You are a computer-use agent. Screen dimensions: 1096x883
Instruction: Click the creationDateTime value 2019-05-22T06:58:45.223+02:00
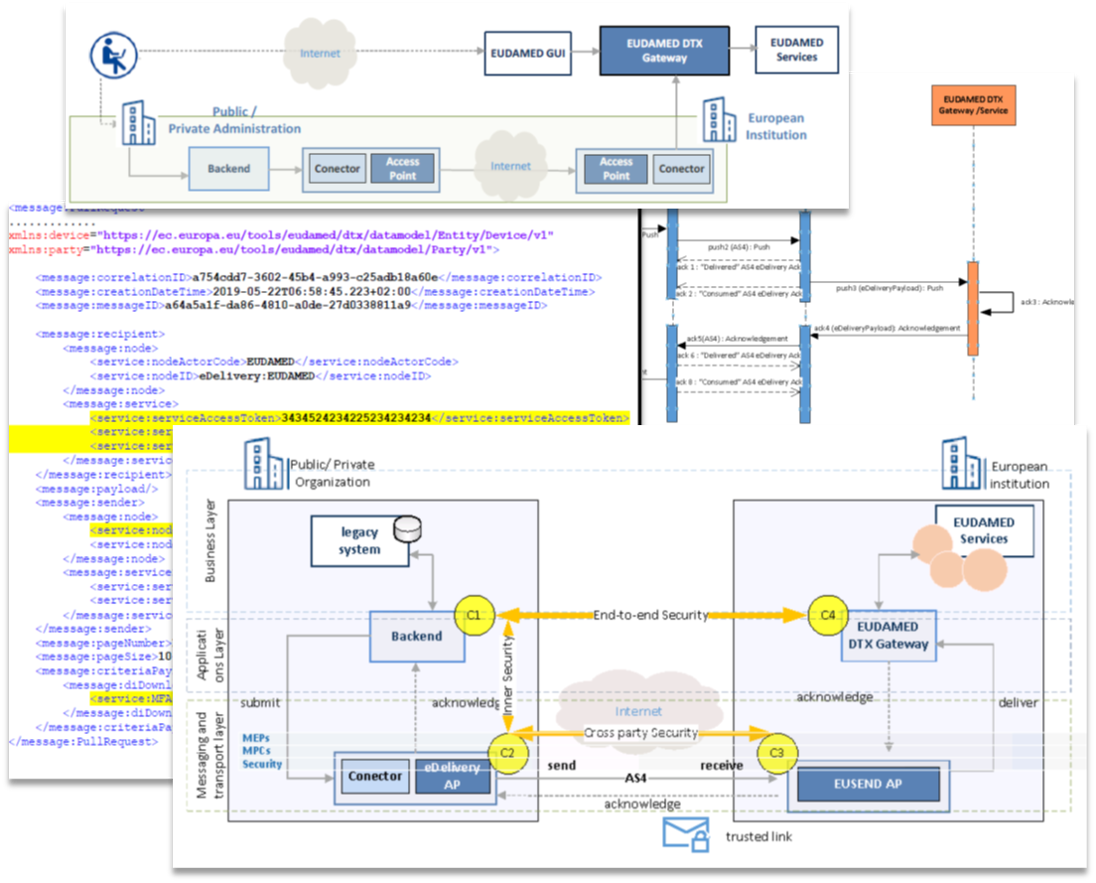click(x=312, y=292)
